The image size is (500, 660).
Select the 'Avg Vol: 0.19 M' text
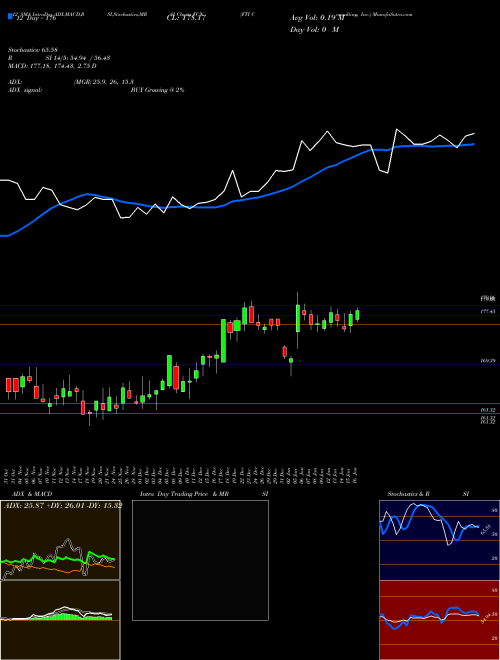click(316, 18)
